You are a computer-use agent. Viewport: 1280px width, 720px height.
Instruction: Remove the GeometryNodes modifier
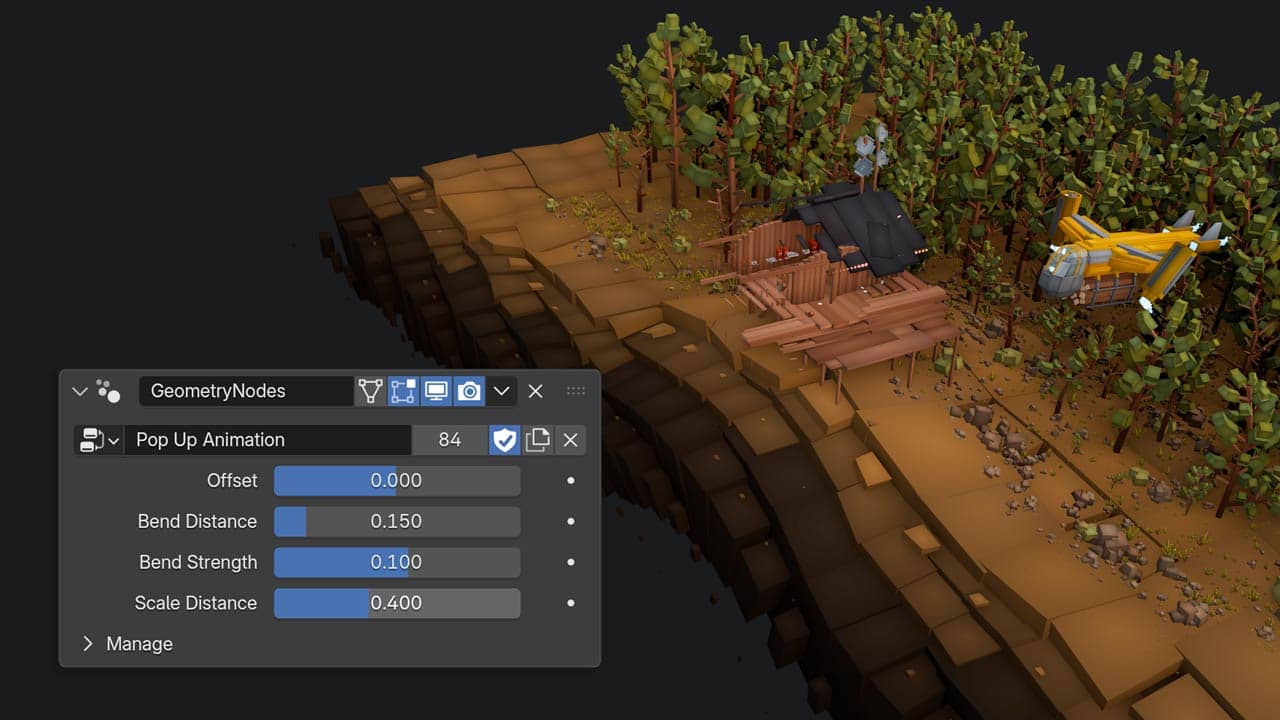pyautogui.click(x=535, y=391)
